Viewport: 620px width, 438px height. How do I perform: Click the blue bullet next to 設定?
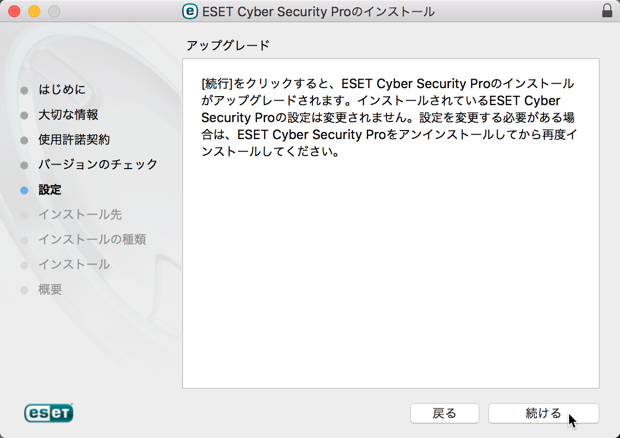(x=24, y=190)
